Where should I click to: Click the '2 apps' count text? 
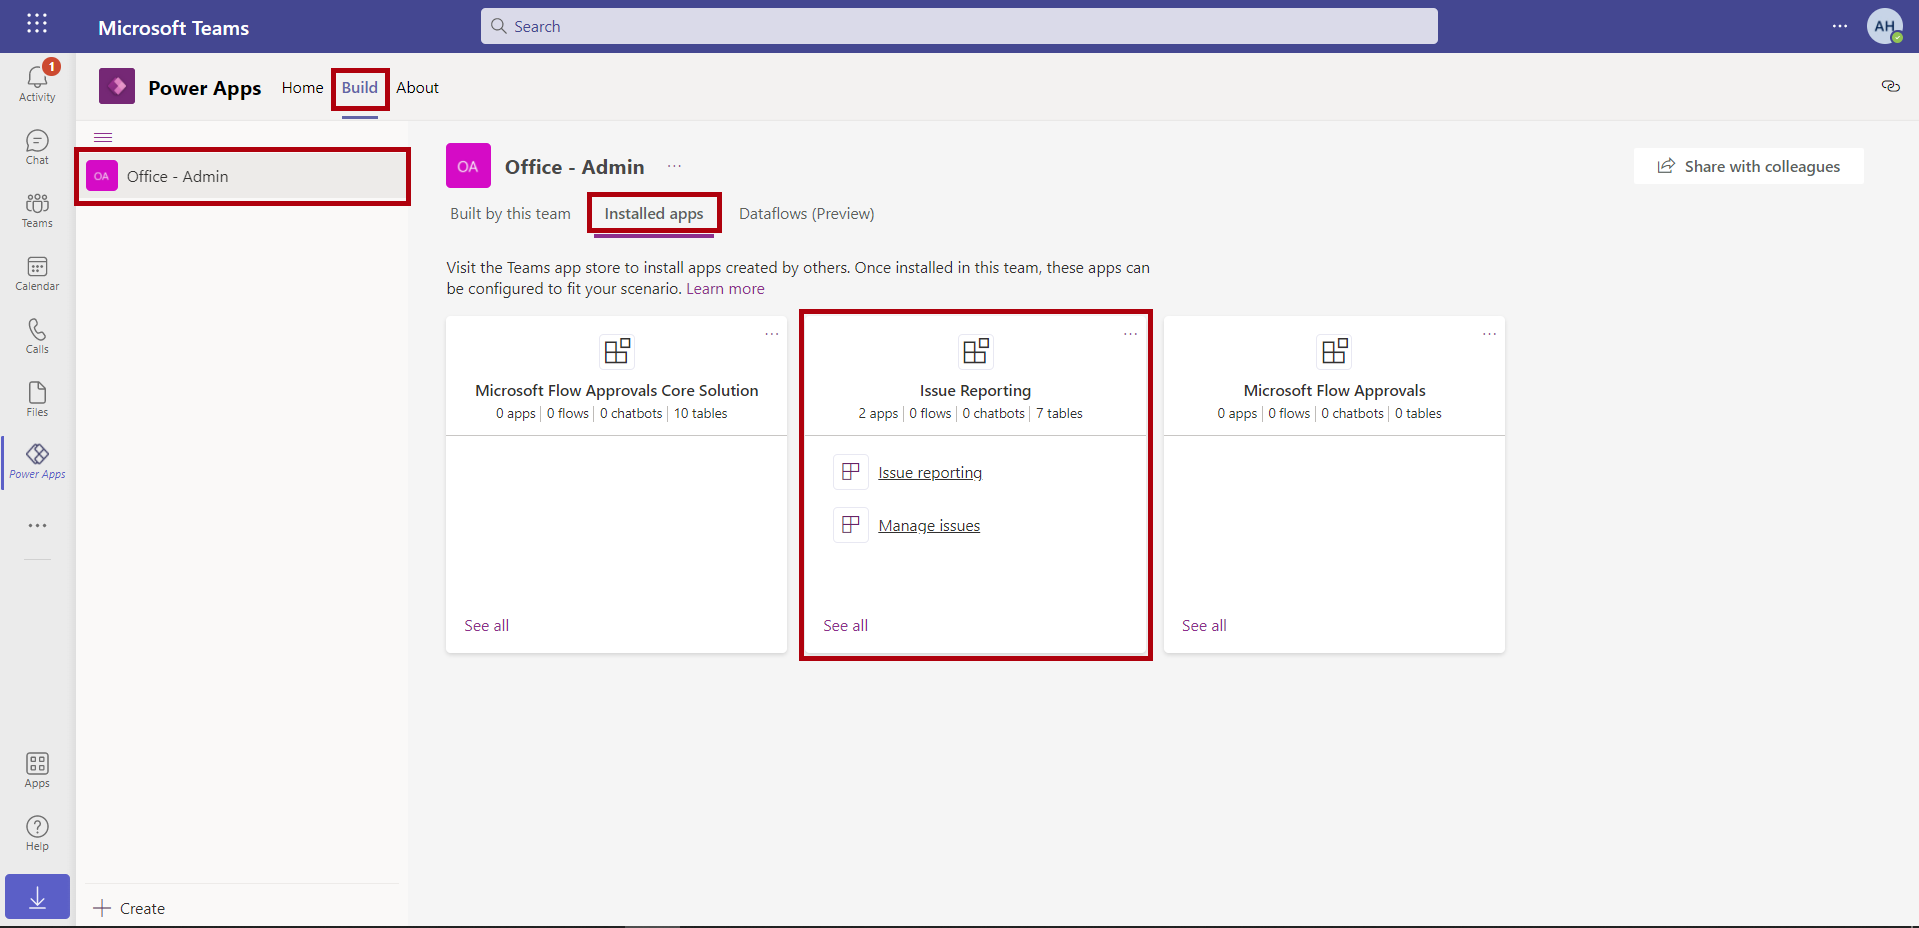[x=878, y=414]
